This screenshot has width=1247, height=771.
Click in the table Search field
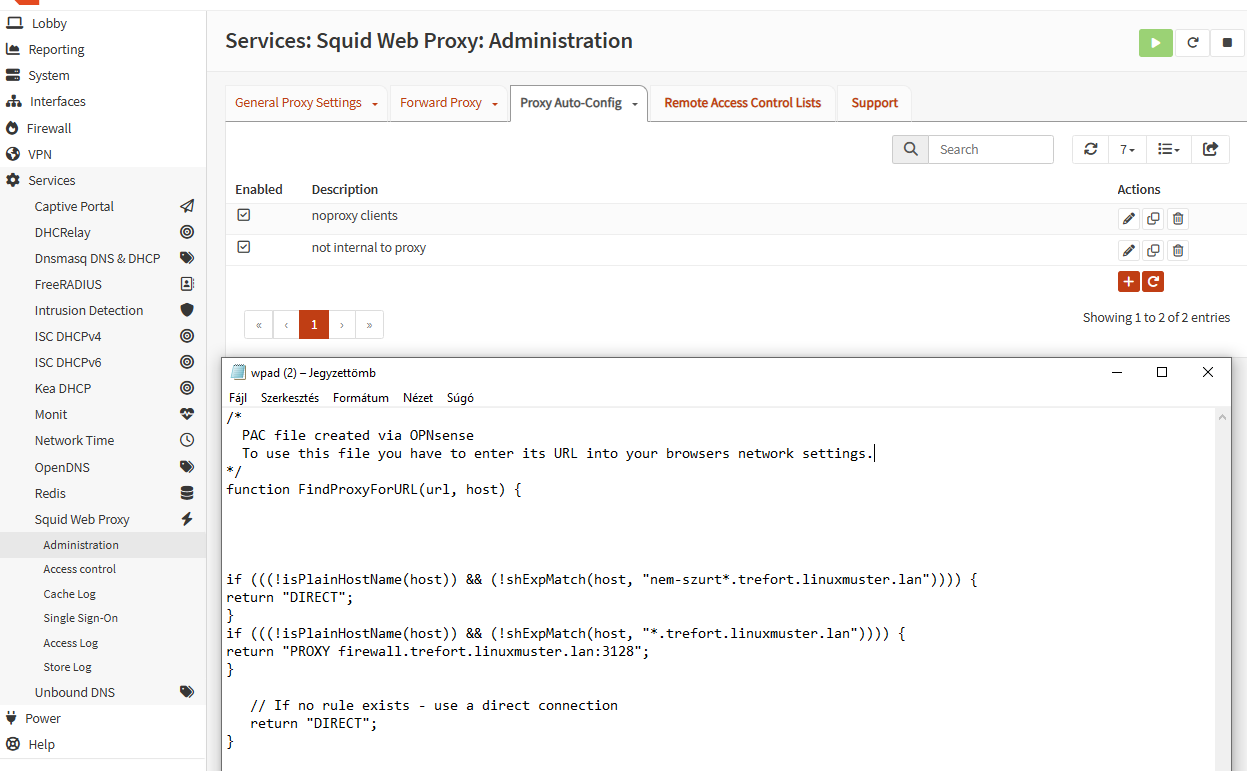click(x=991, y=149)
